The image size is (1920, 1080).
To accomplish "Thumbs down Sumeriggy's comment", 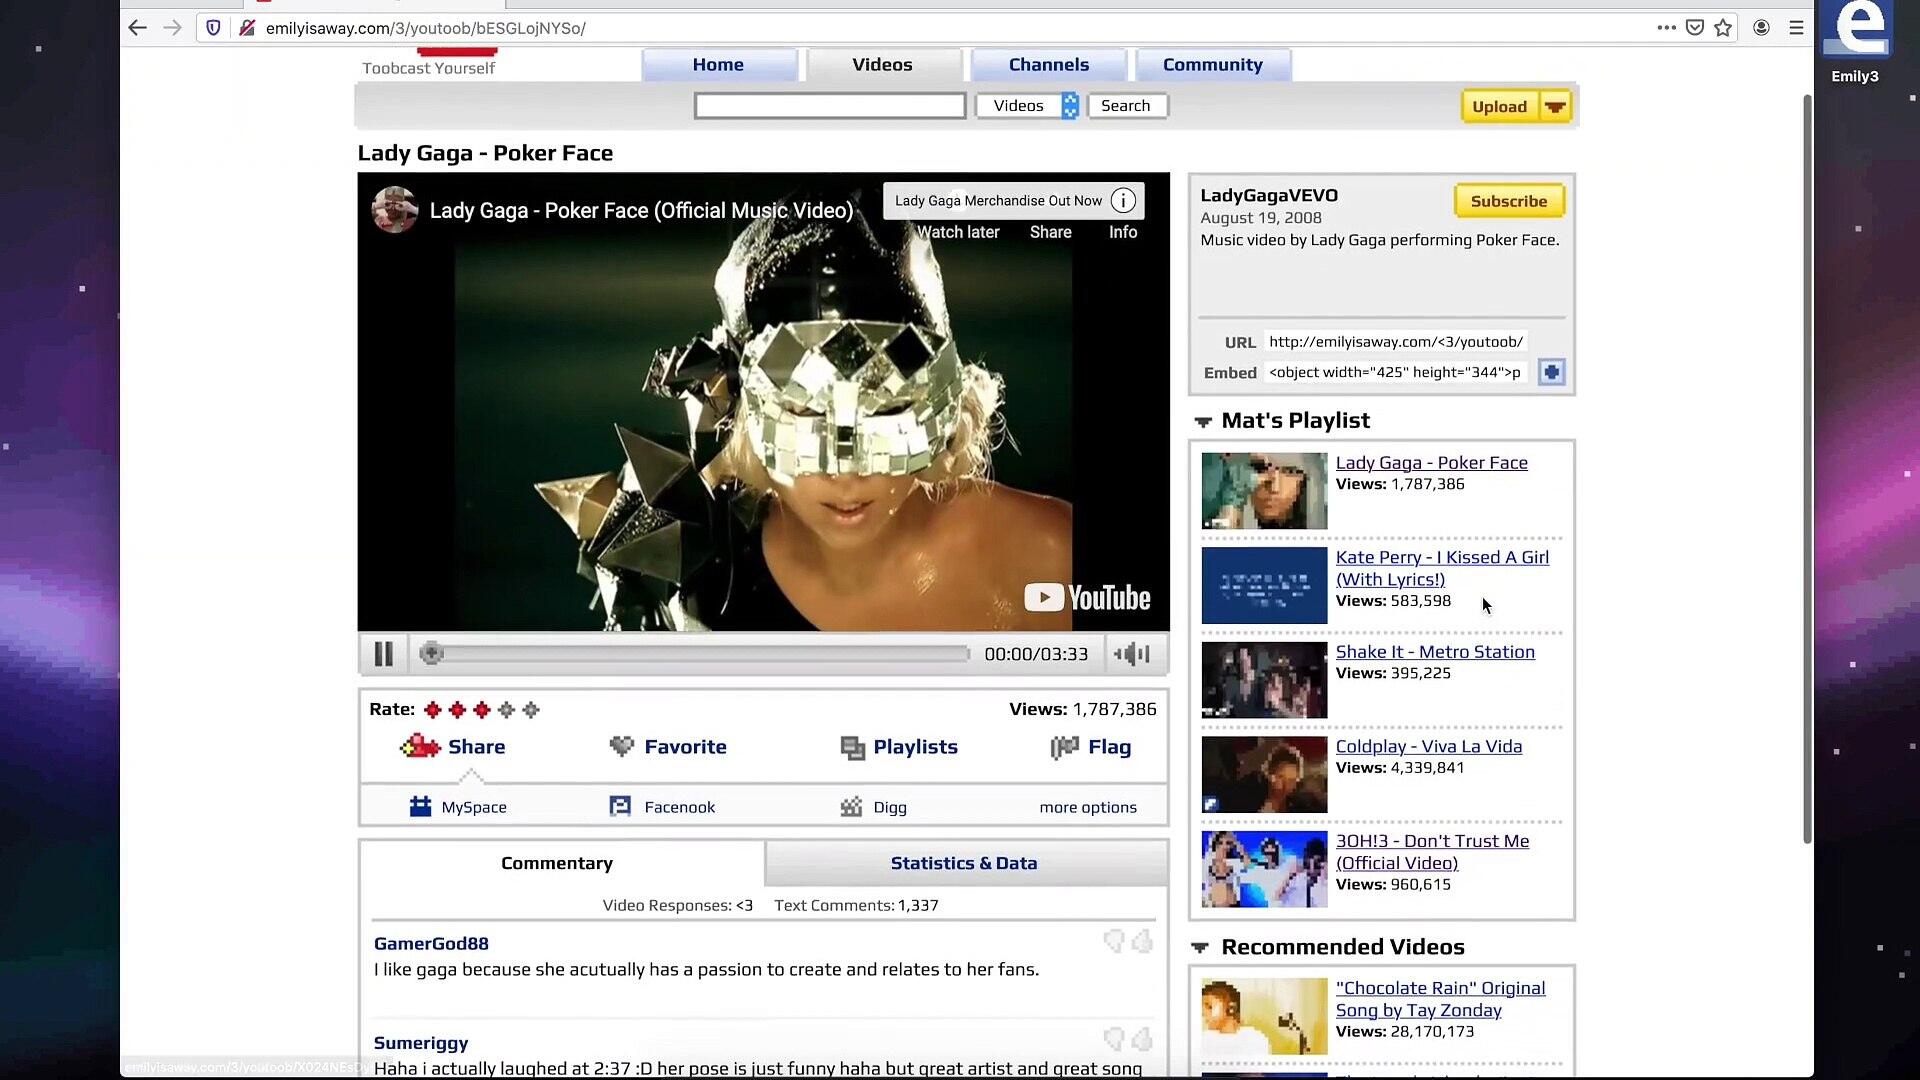I will point(1113,1040).
